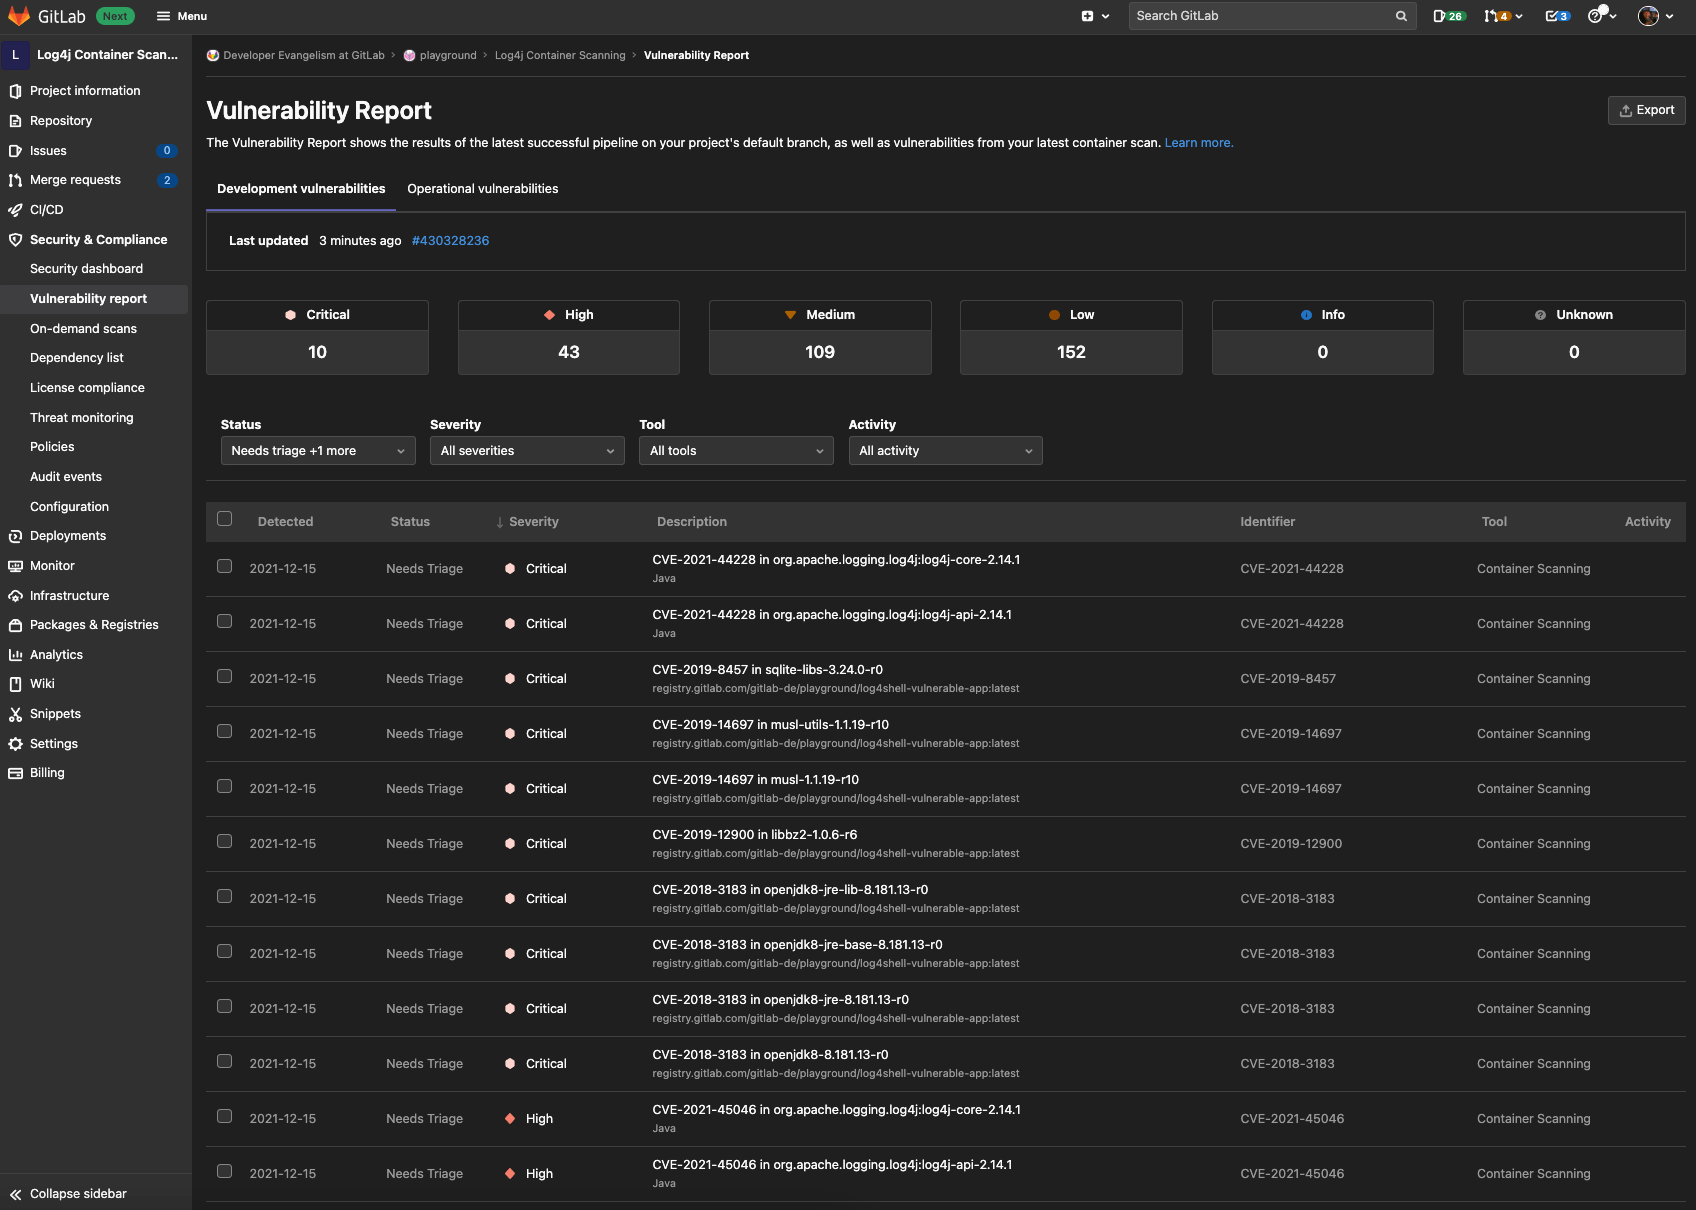Open the merge requests icon in top bar
The image size is (1696, 1210).
coord(1499,16)
